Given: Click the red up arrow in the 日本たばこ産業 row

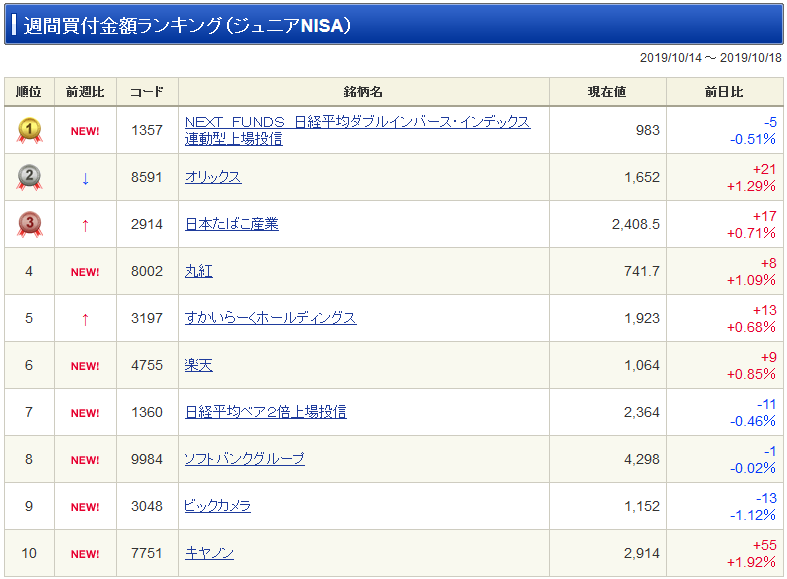Looking at the screenshot, I should (85, 225).
